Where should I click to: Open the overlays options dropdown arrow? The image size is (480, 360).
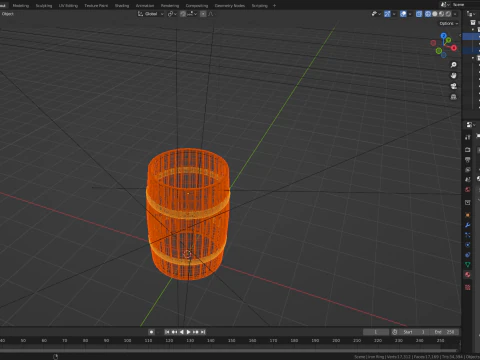[410, 14]
